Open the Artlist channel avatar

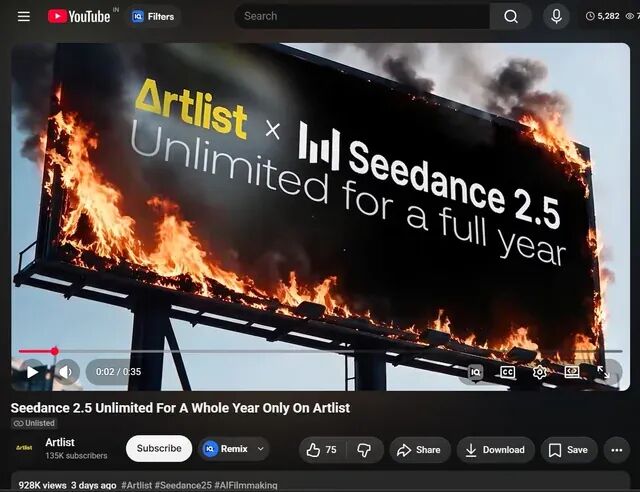(x=24, y=448)
